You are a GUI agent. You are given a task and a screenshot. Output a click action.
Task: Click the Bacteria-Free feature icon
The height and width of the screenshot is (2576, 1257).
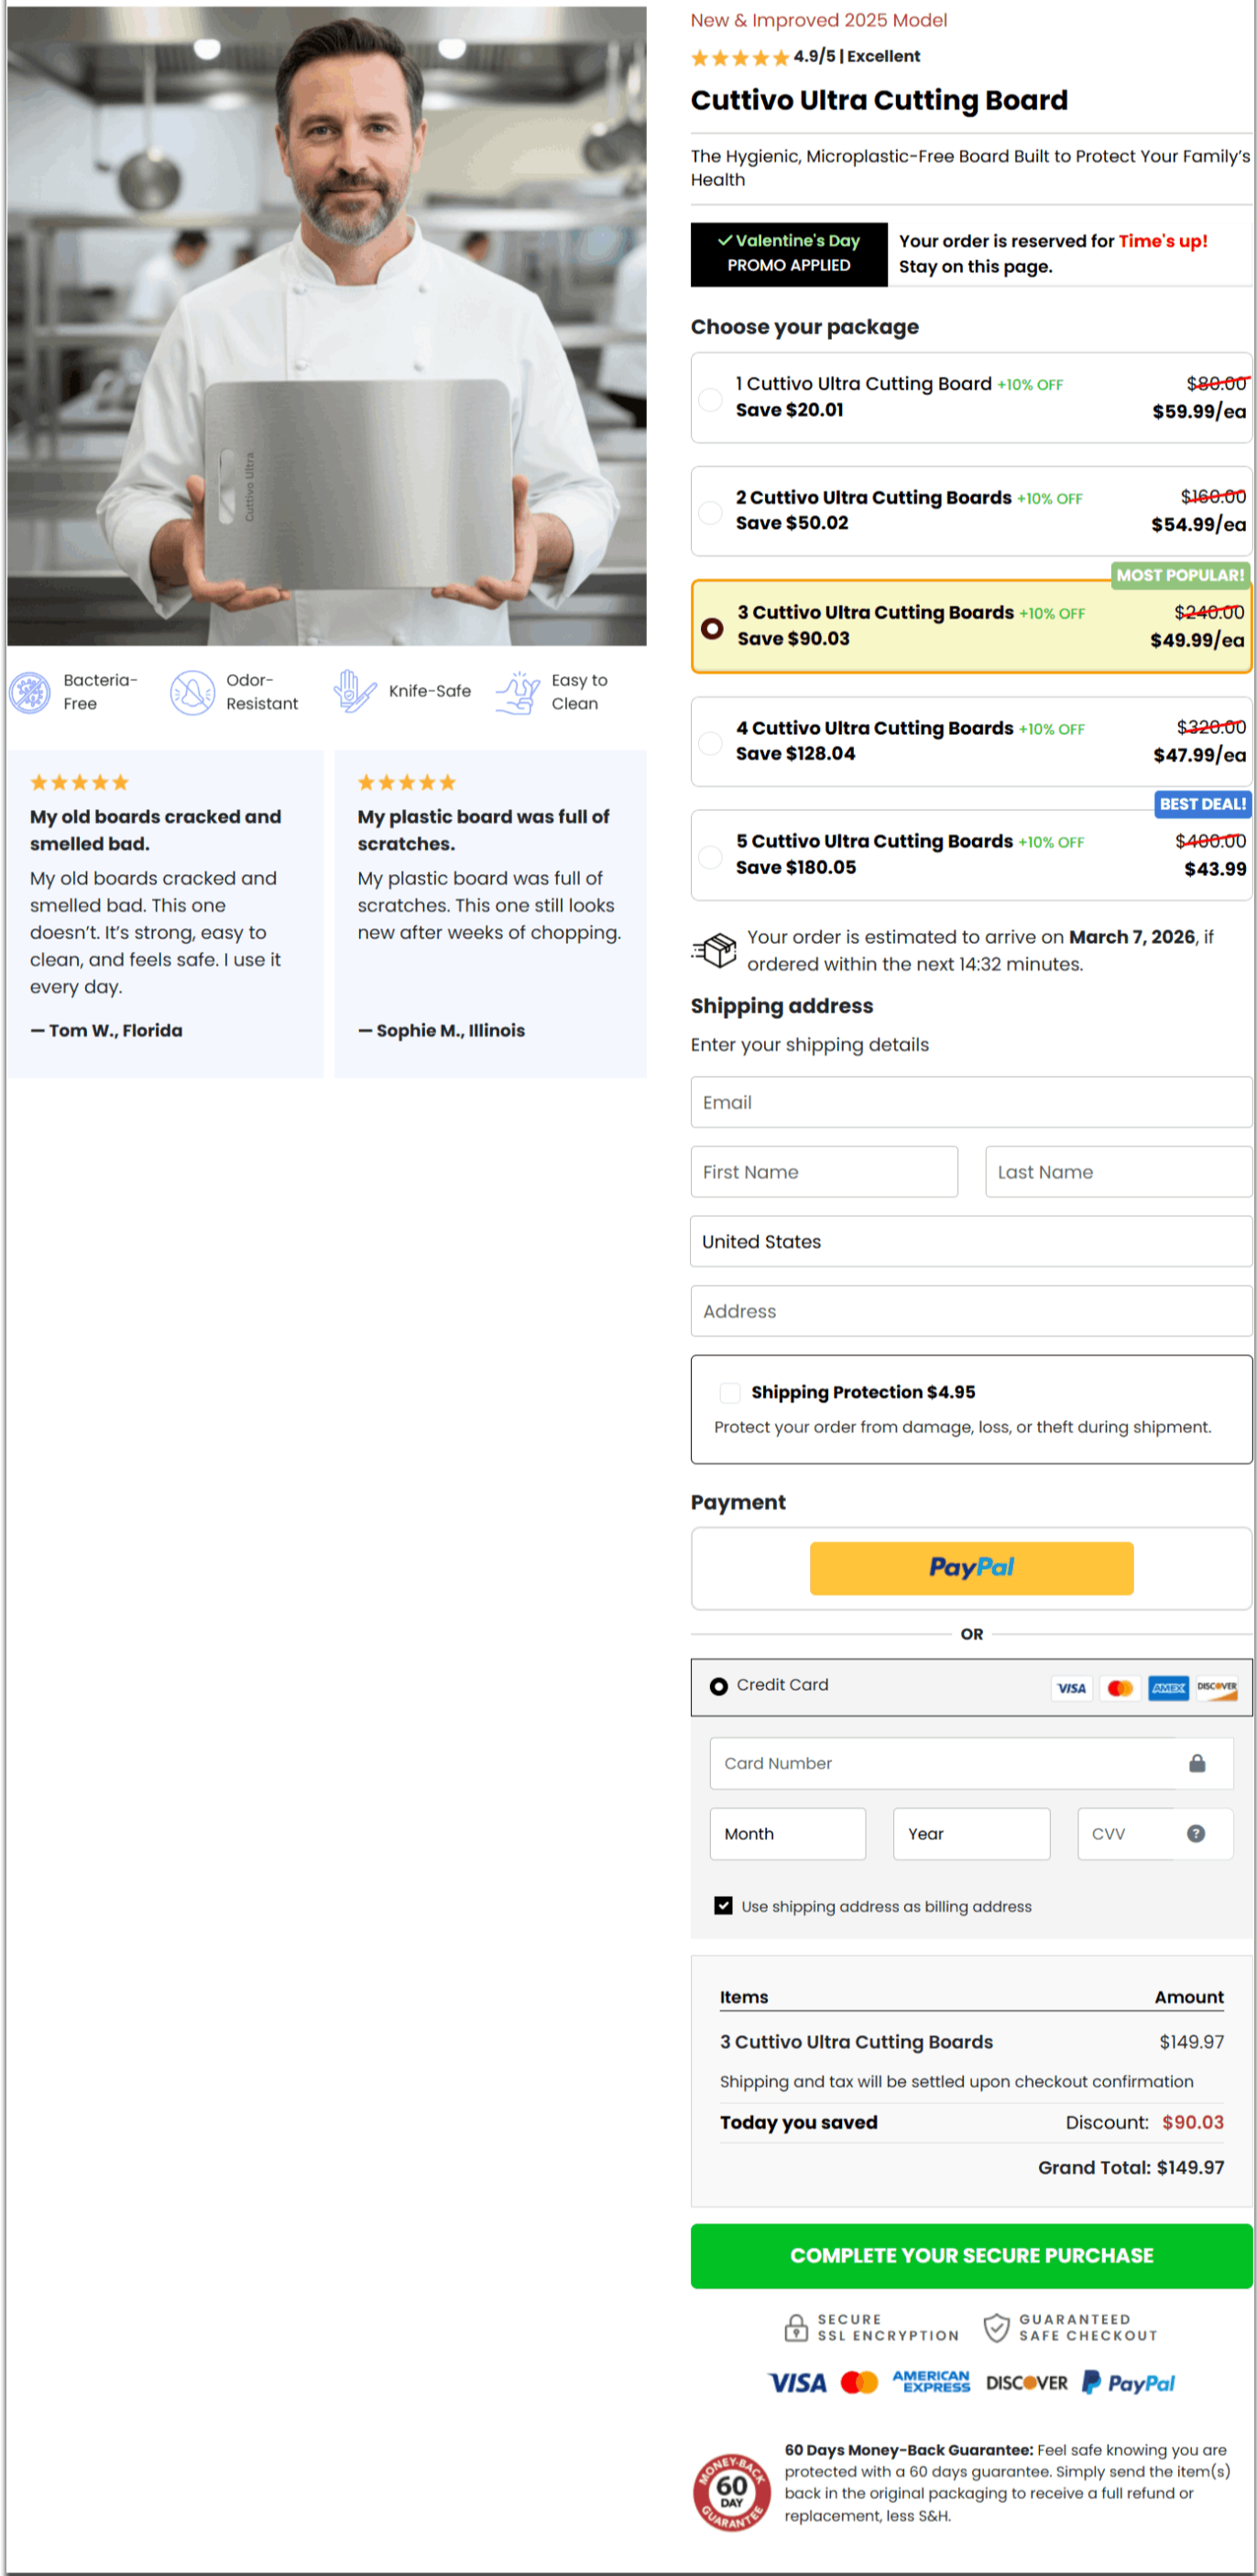click(30, 692)
